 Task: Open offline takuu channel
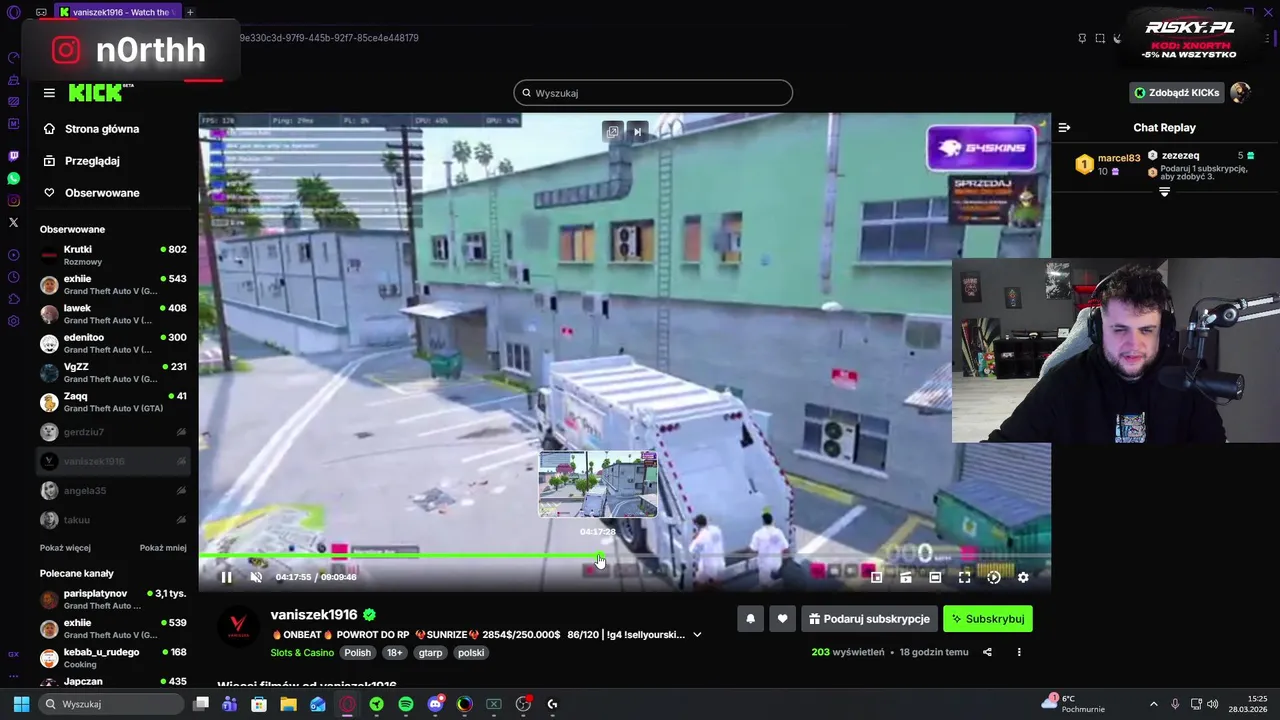(x=113, y=520)
